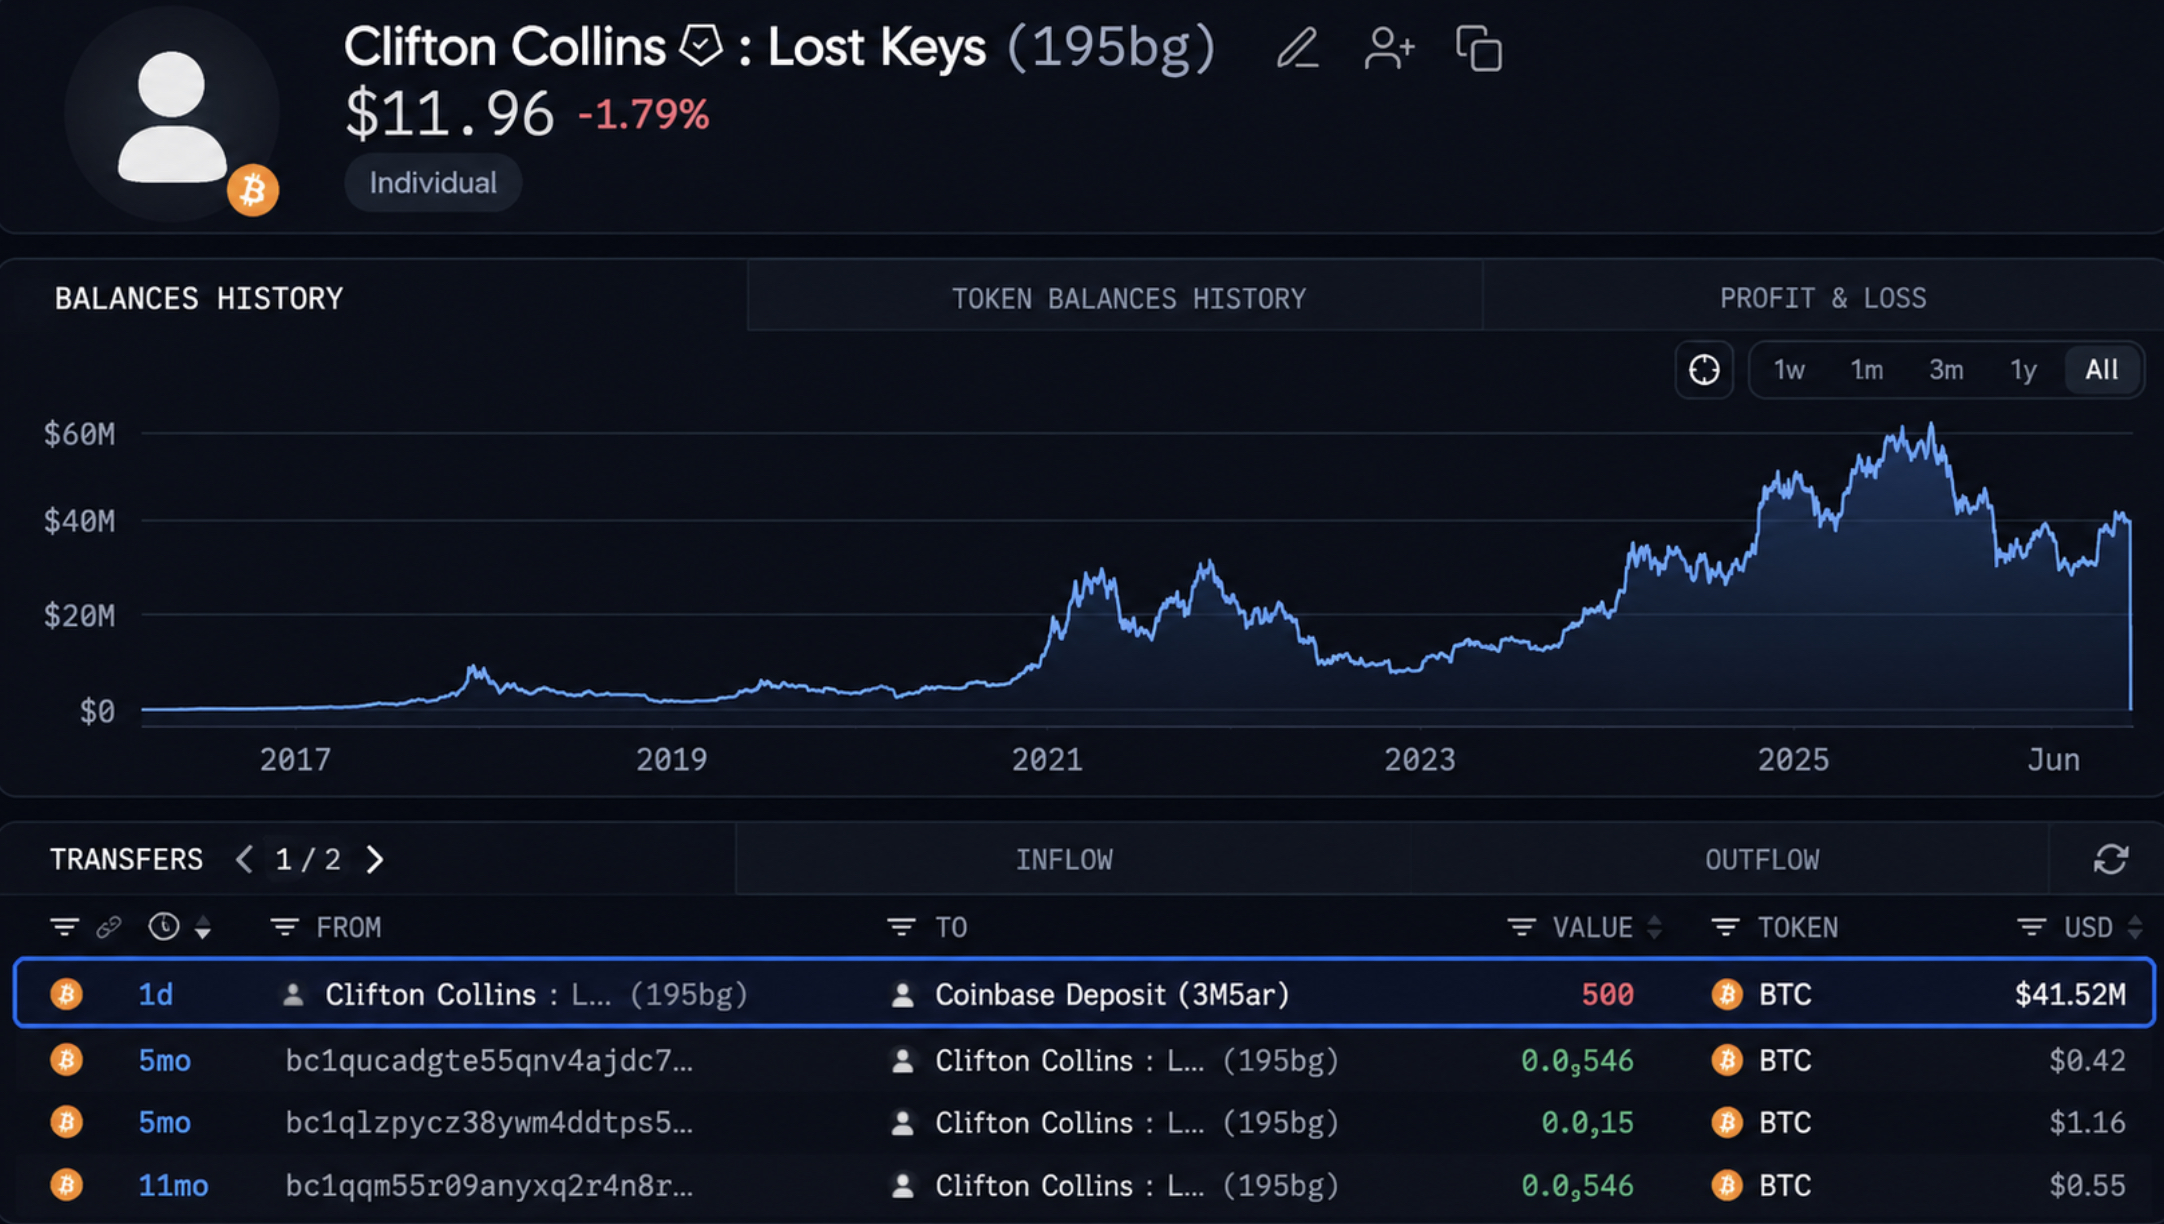This screenshot has height=1224, width=2164.
Task: Open Coinbase Deposit (3M5ar) entity link
Action: (1112, 994)
